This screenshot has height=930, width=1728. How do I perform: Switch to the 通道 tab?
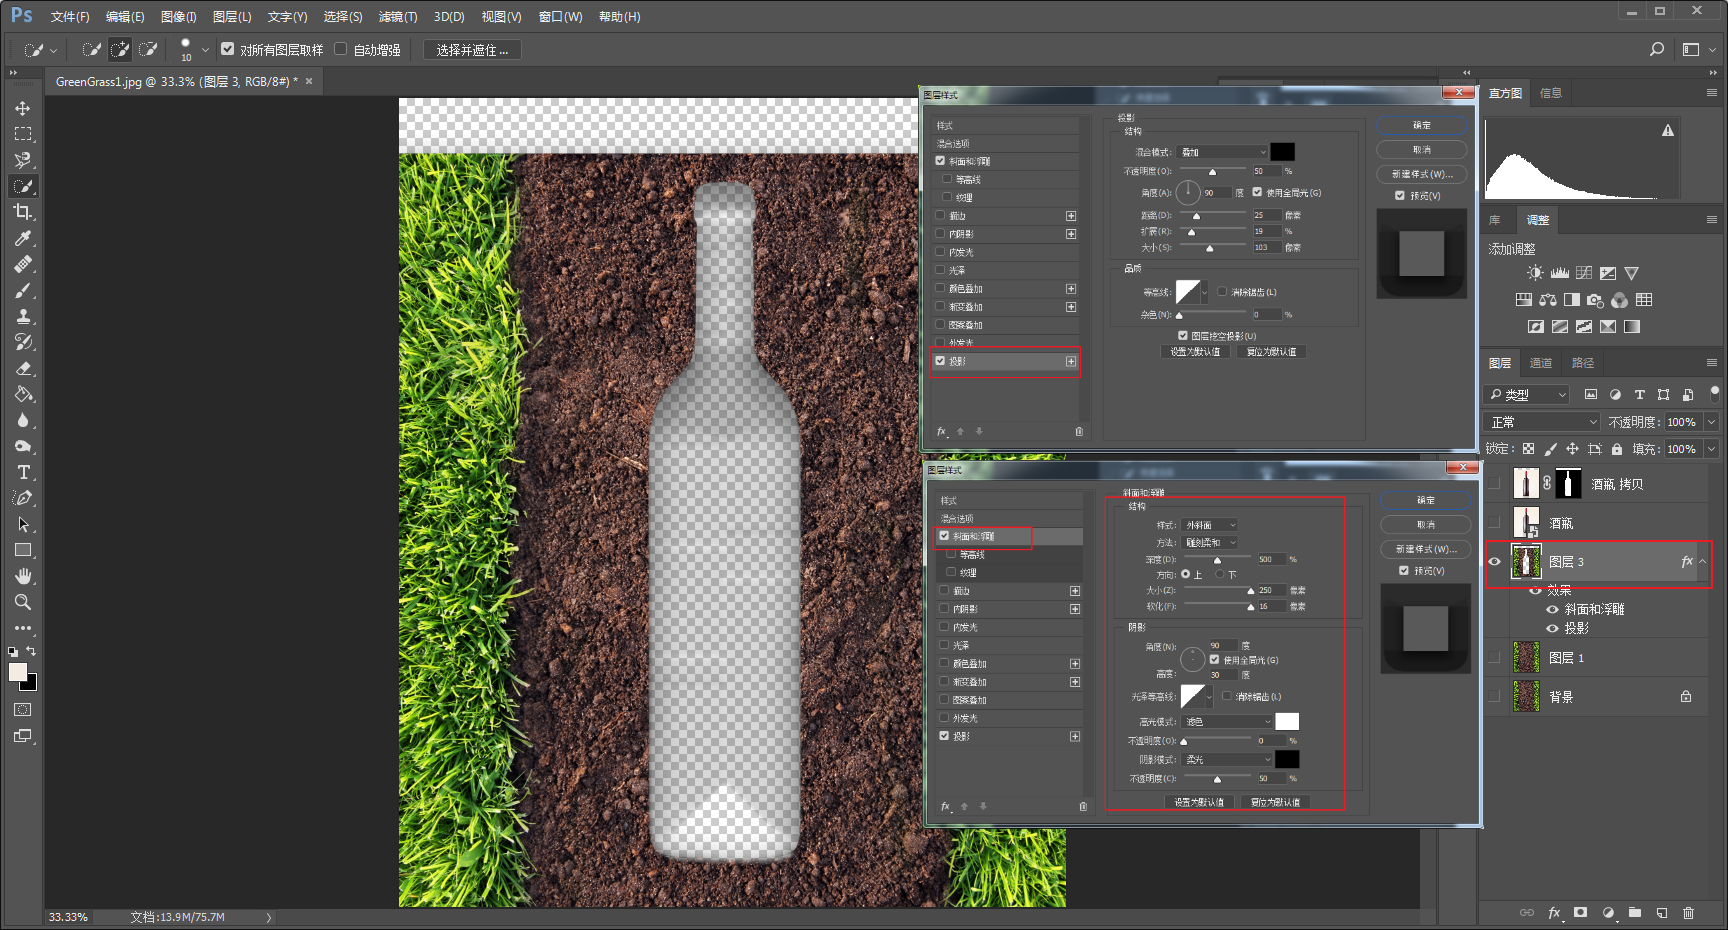click(1541, 363)
